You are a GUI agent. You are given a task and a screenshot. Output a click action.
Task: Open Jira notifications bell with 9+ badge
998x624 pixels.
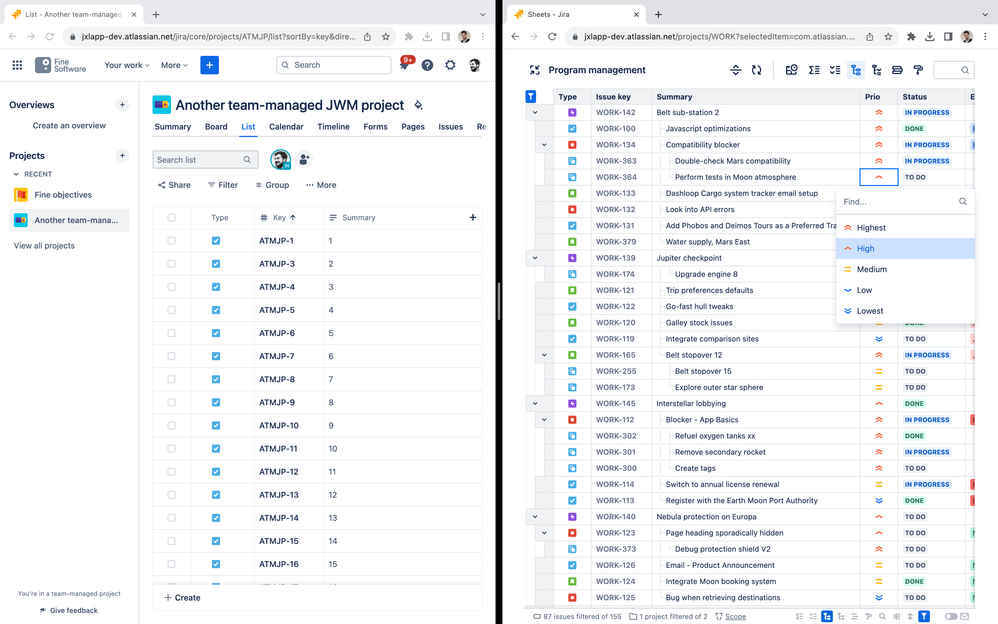[404, 64]
